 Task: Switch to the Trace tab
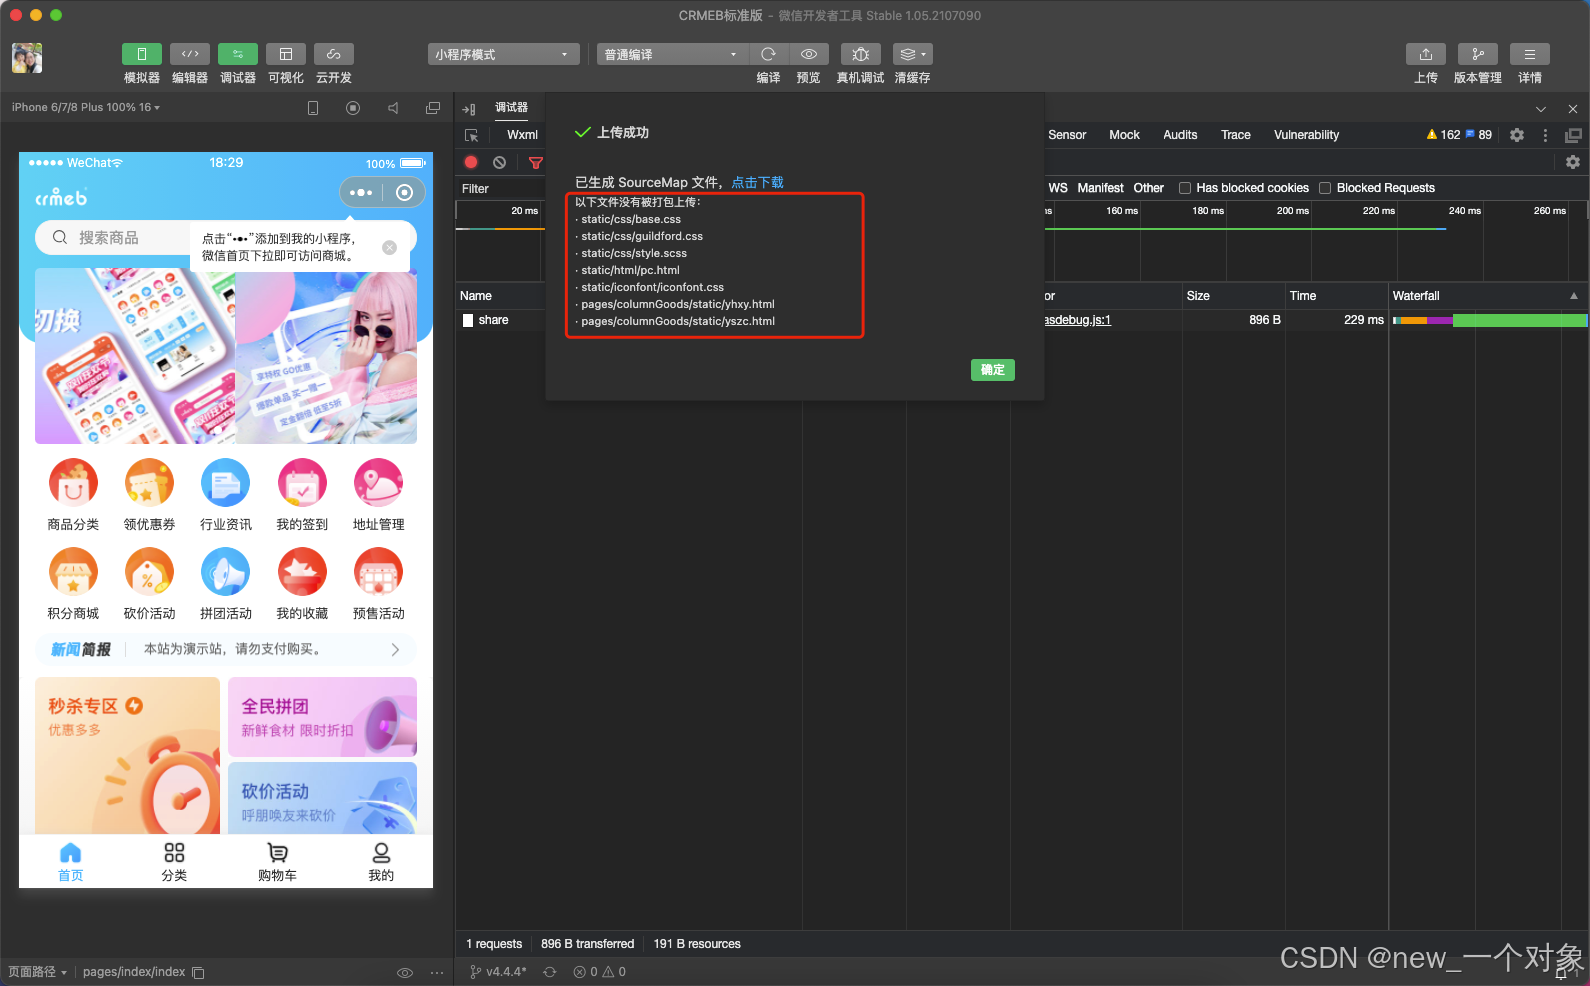pyautogui.click(x=1236, y=135)
